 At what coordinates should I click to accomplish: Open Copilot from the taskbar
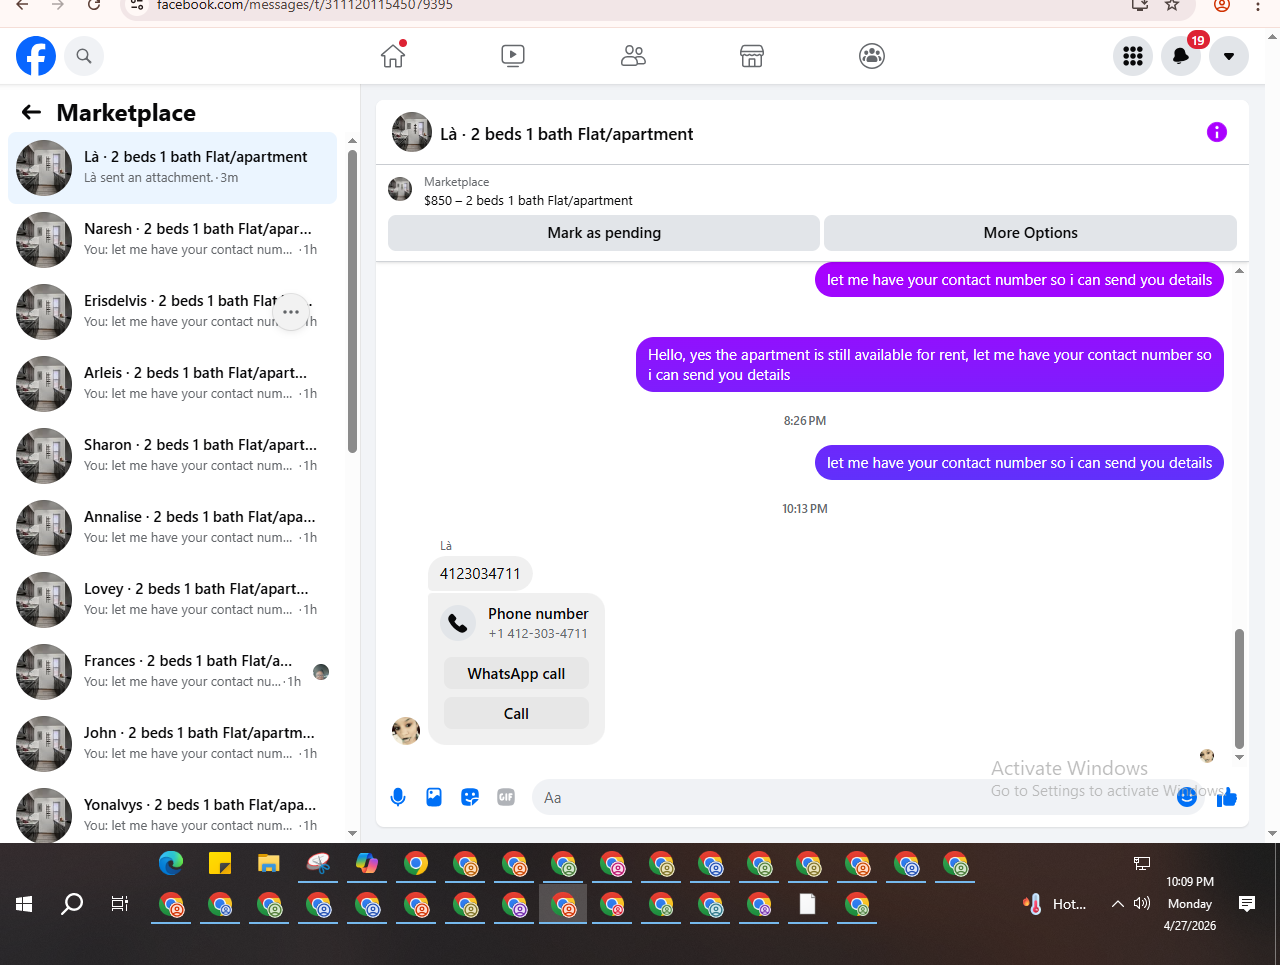367,863
